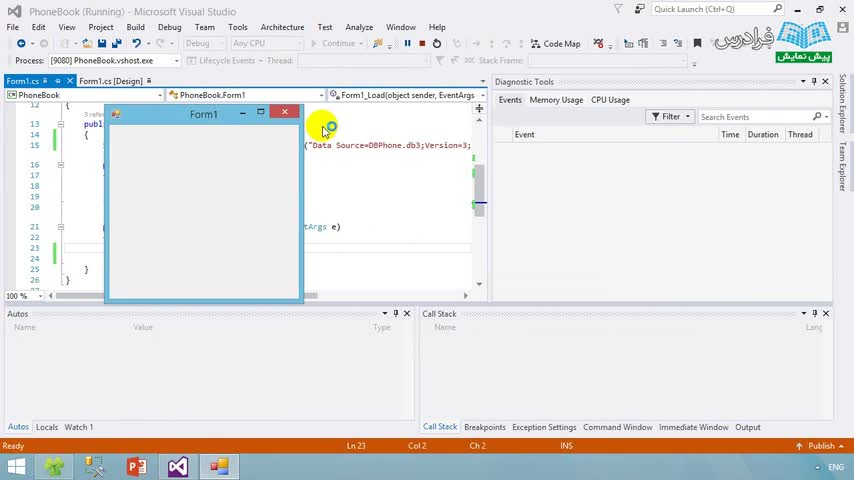Pin the Call Stack panel
The height and width of the screenshot is (480, 854).
click(x=815, y=314)
